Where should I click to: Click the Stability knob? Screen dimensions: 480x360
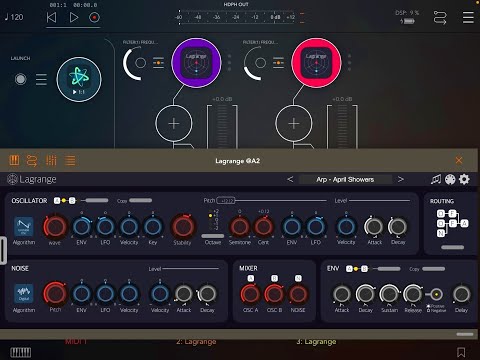click(x=183, y=227)
